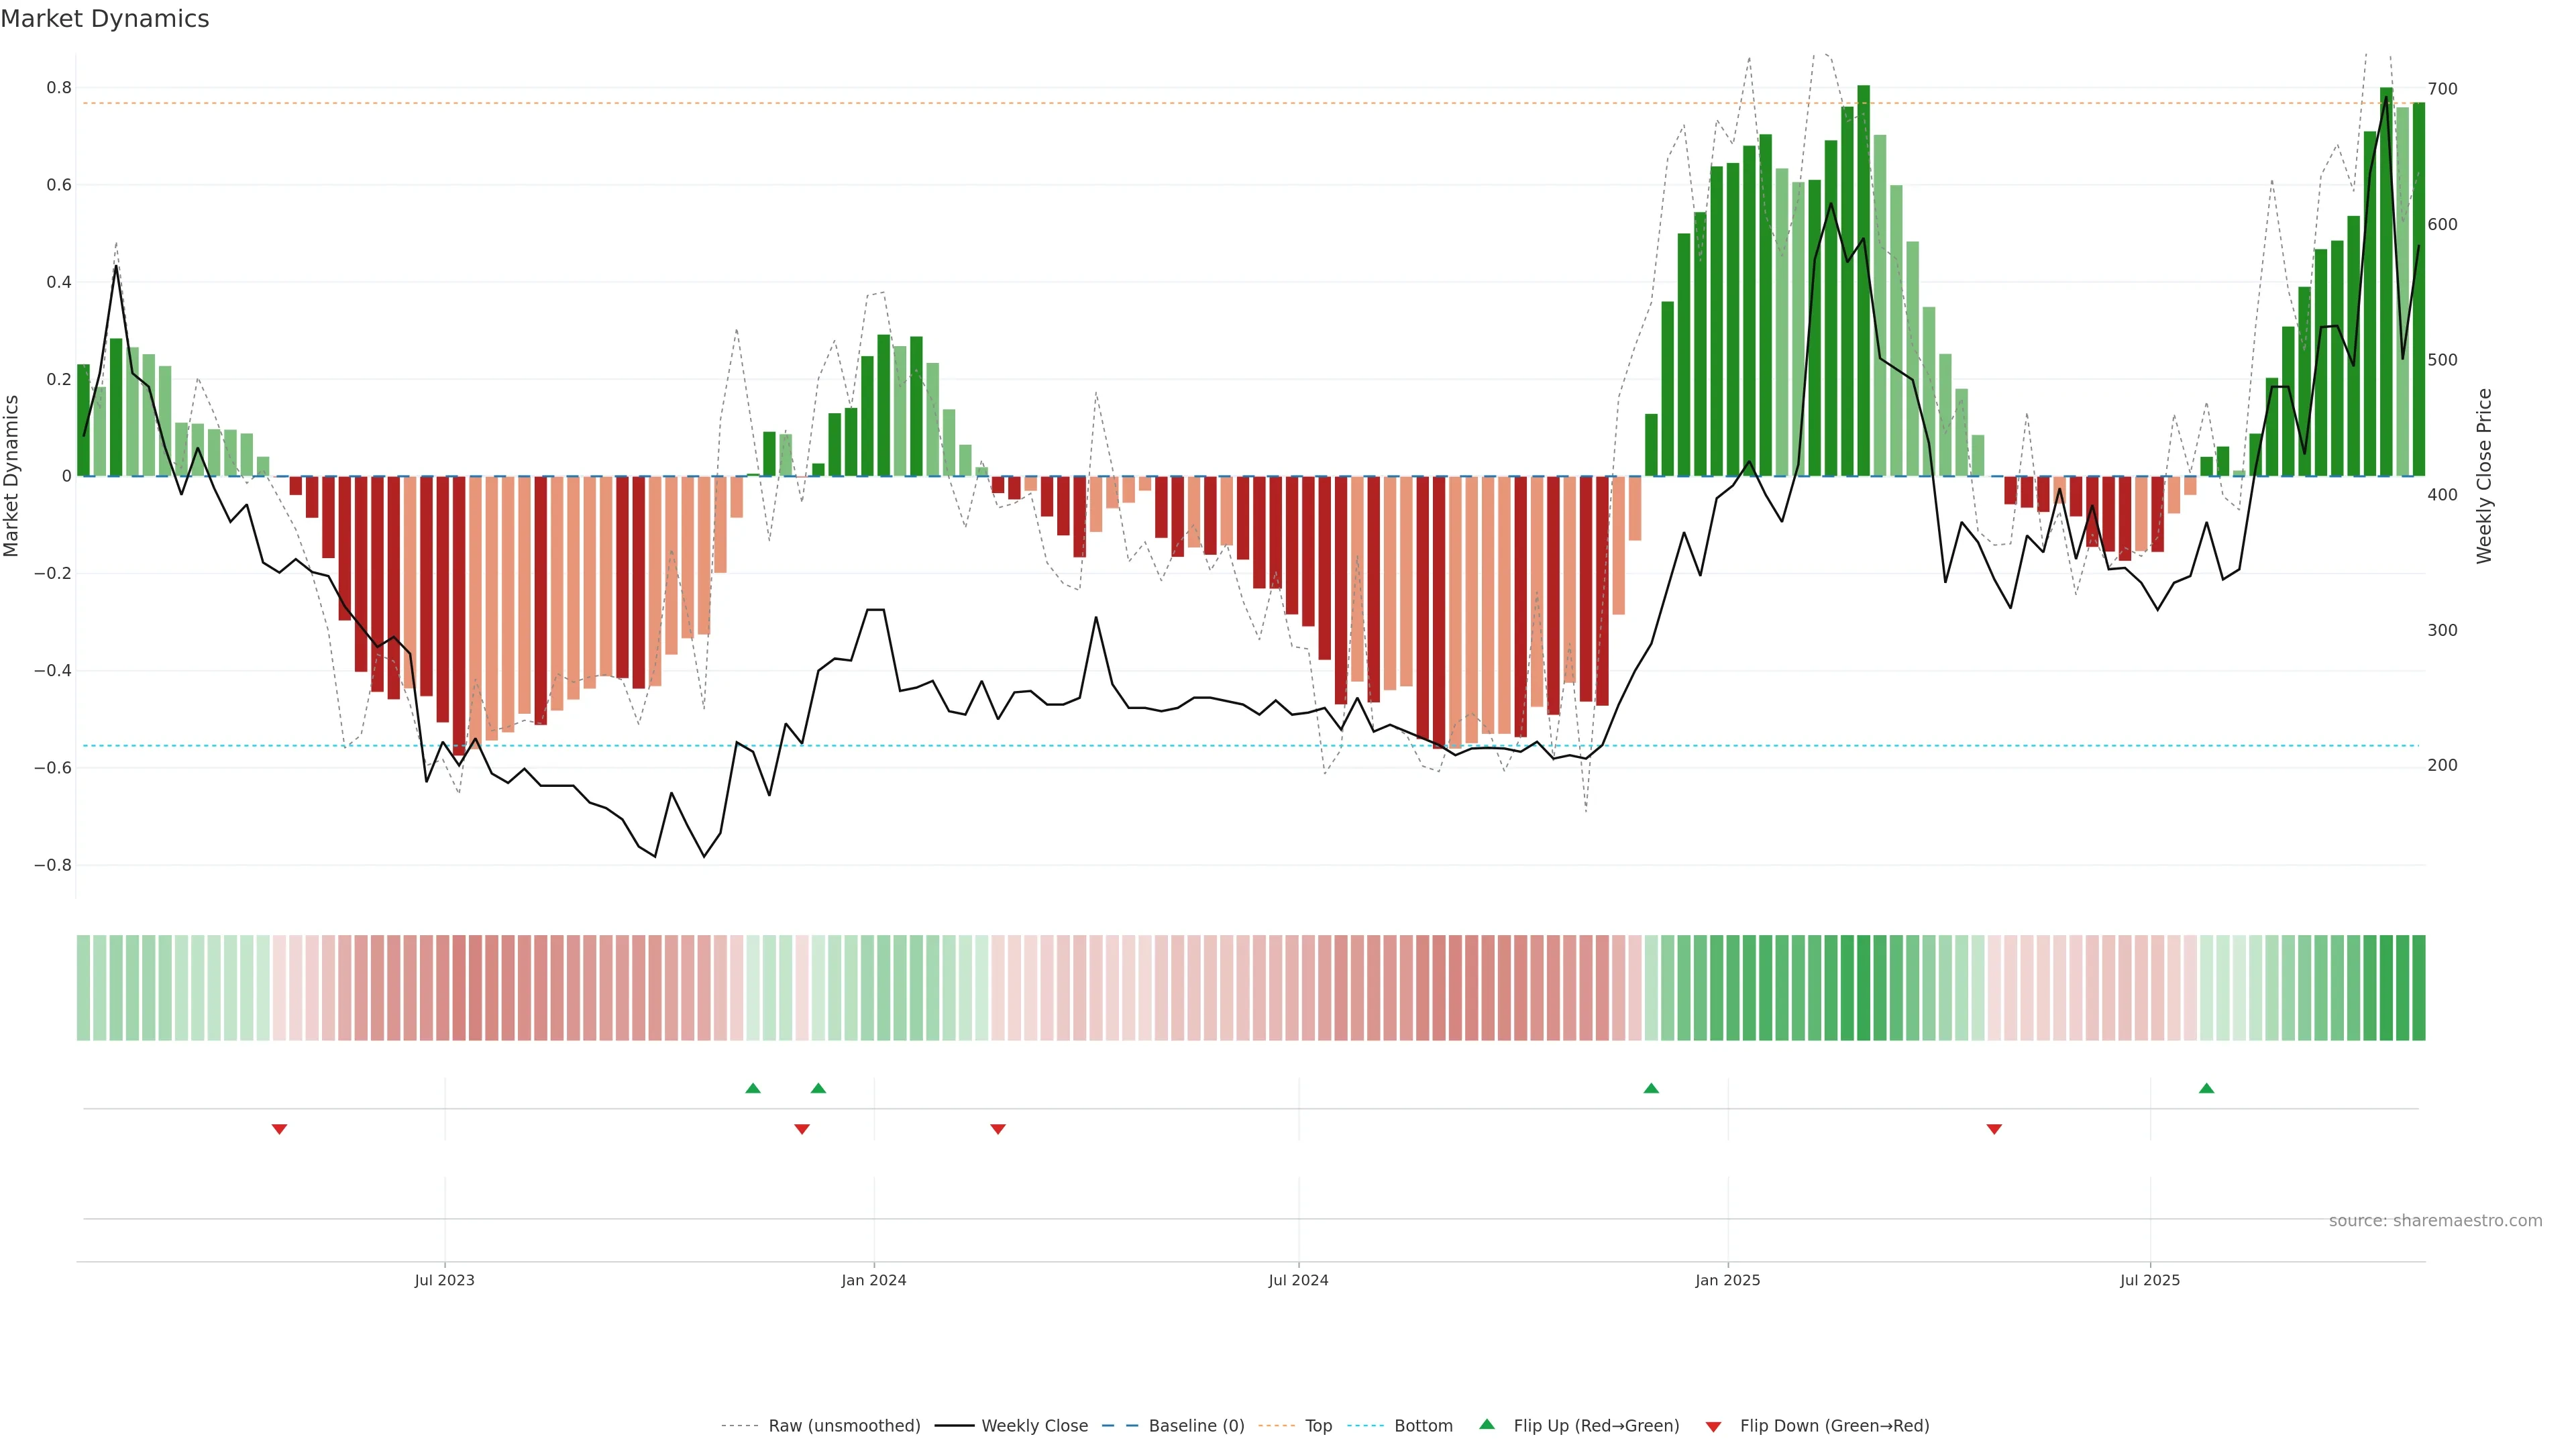Screen dimensions: 2576x1449
Task: Open the source: sharemaestro.com link
Action: [2435, 1221]
